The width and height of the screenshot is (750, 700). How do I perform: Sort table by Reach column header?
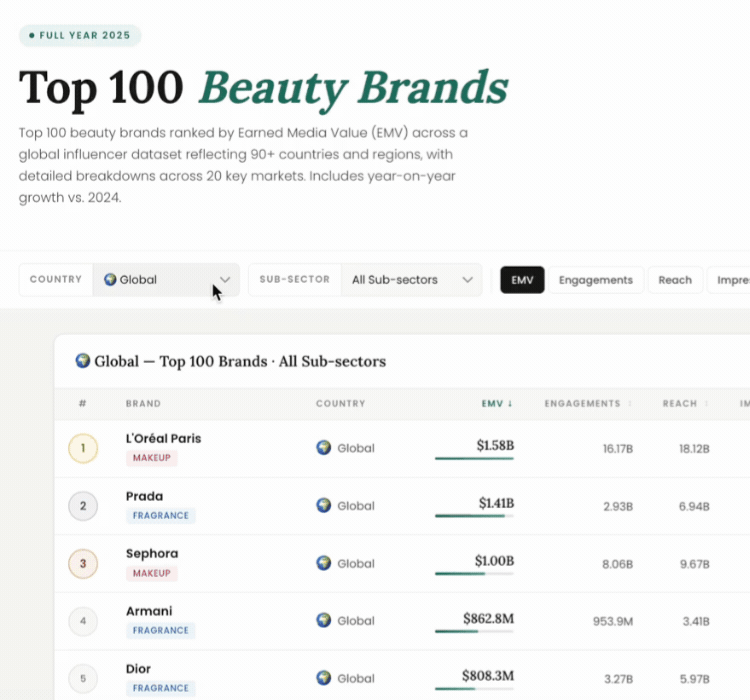[x=685, y=403]
